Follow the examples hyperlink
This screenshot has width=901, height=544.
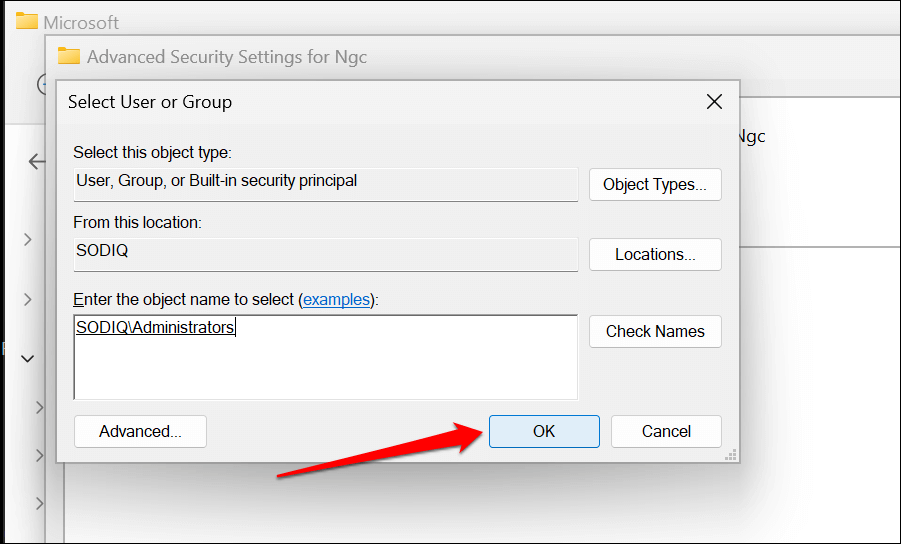[336, 300]
